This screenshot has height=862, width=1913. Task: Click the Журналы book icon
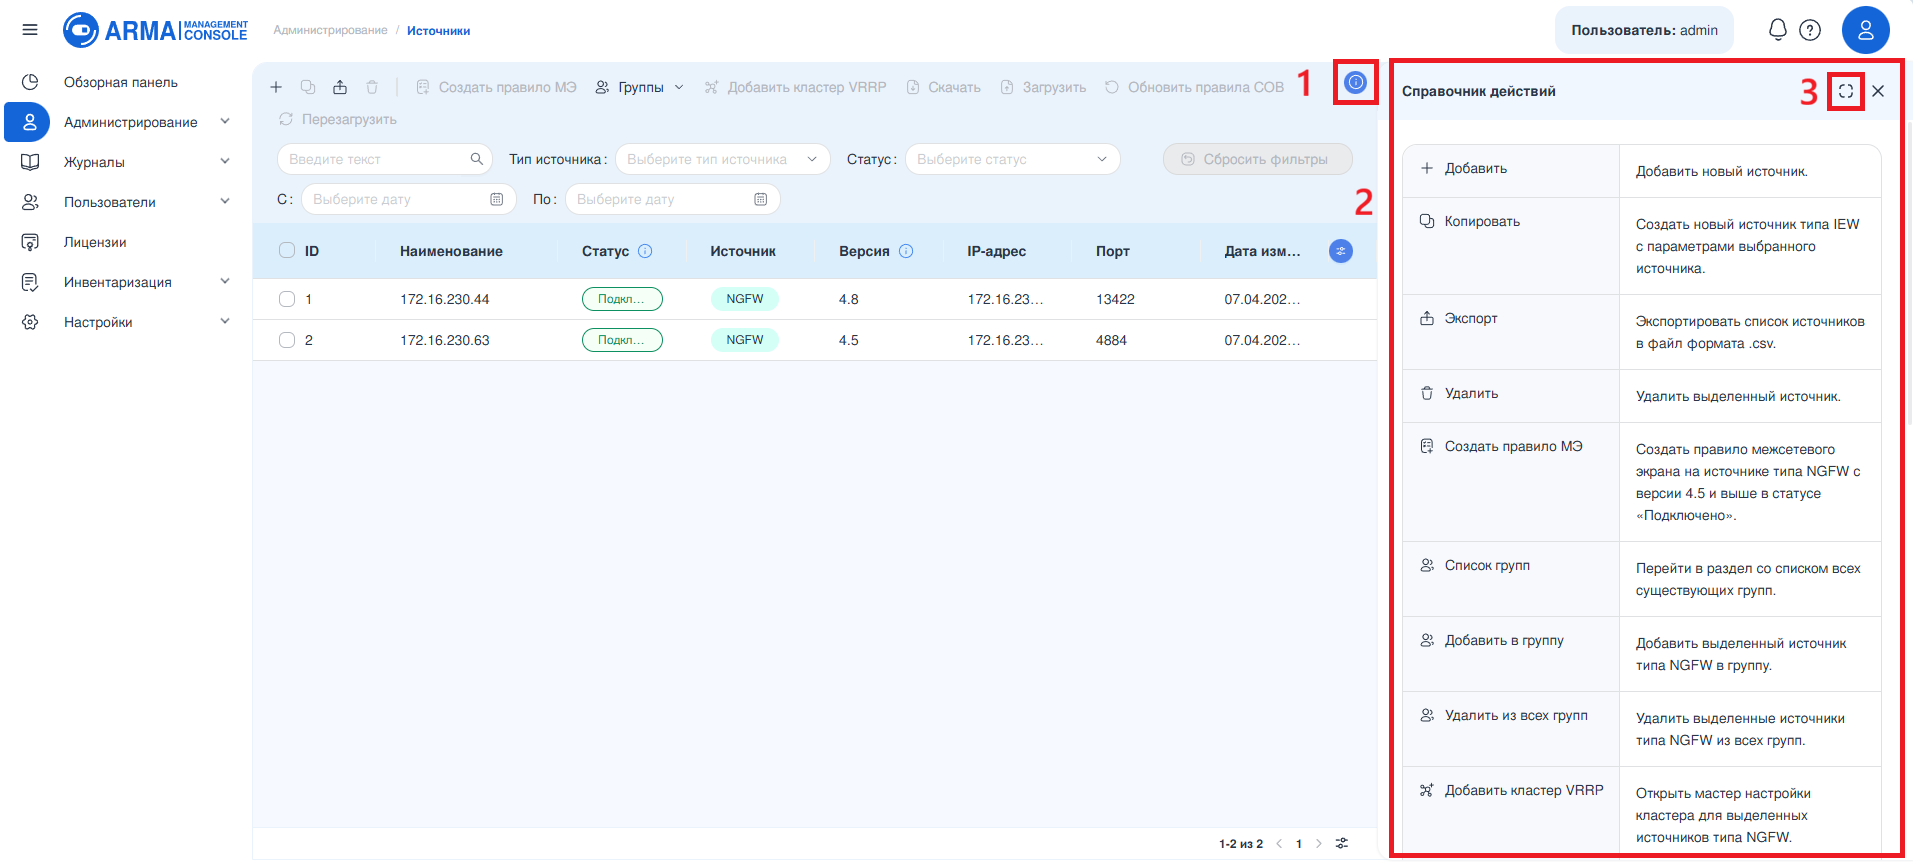tap(30, 162)
